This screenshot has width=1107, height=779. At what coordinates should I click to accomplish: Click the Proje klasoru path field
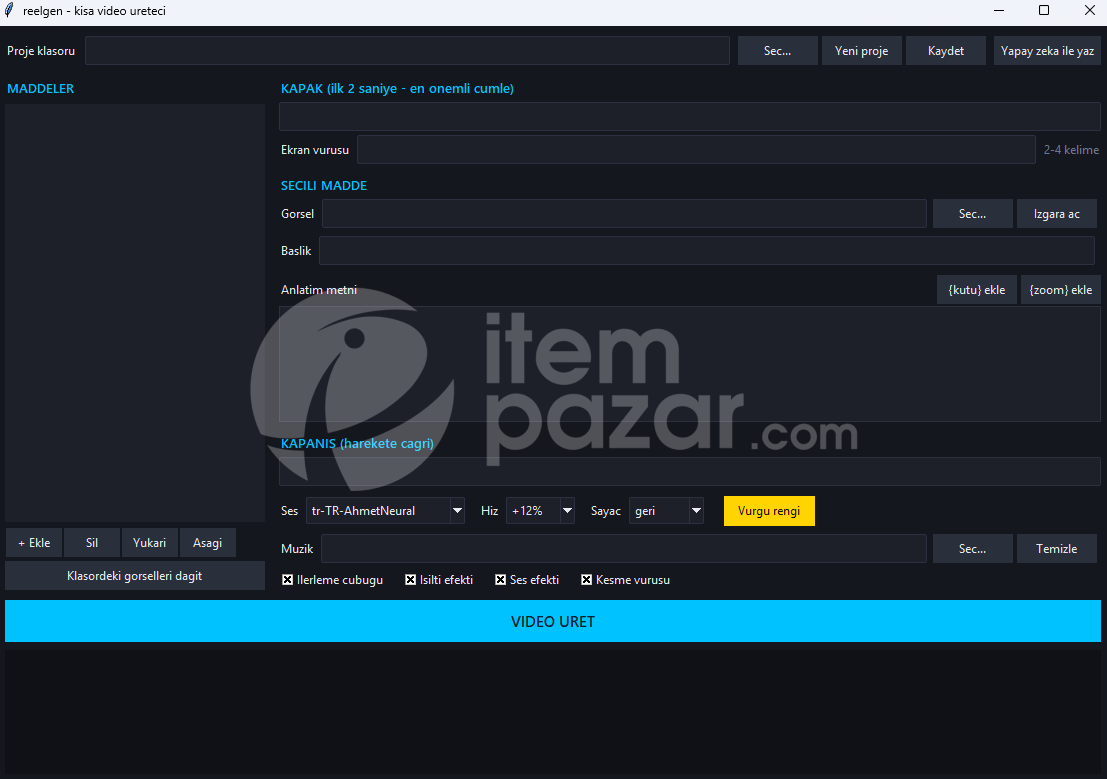click(407, 51)
